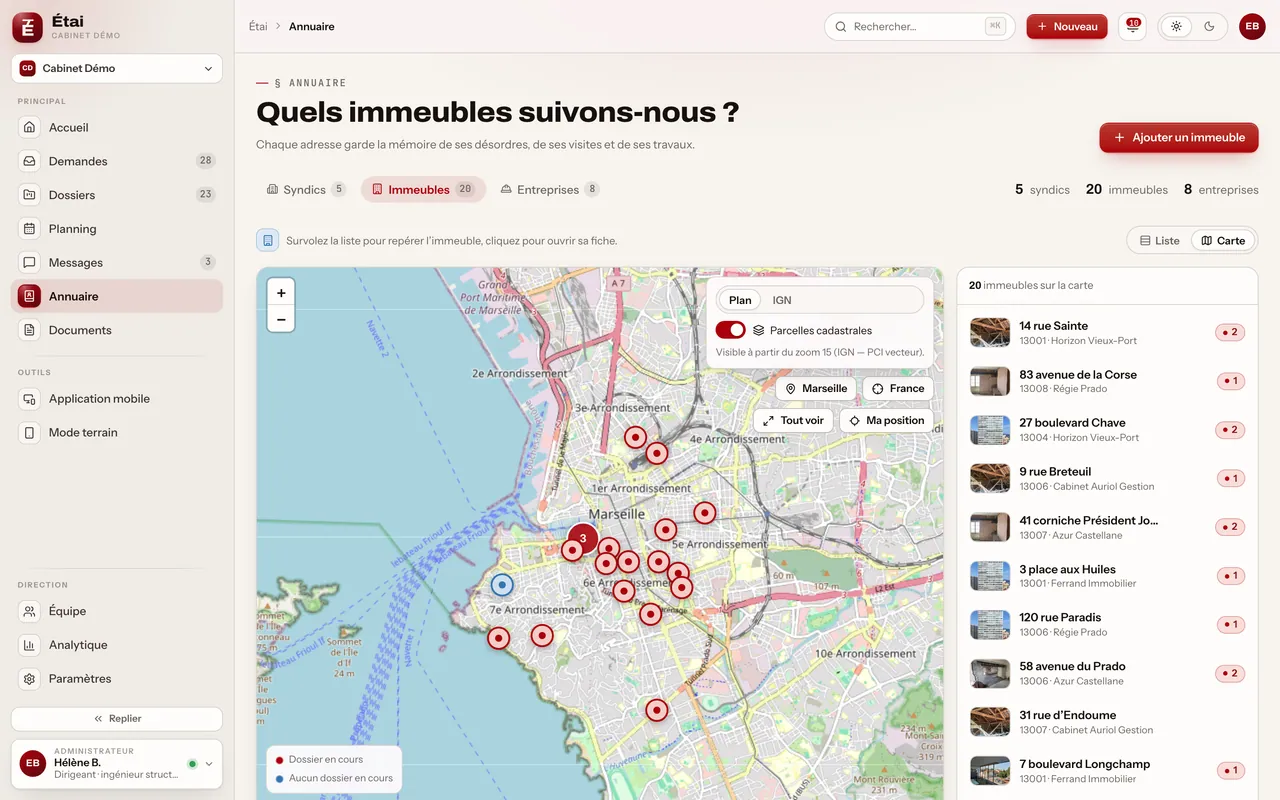Open Application mobile tool
The image size is (1280, 800).
(x=117, y=398)
